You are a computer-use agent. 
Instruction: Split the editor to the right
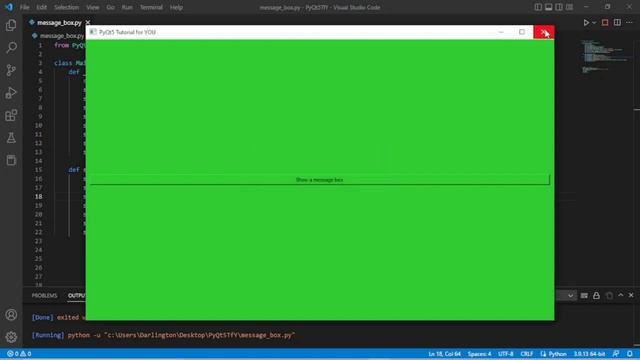pos(617,23)
